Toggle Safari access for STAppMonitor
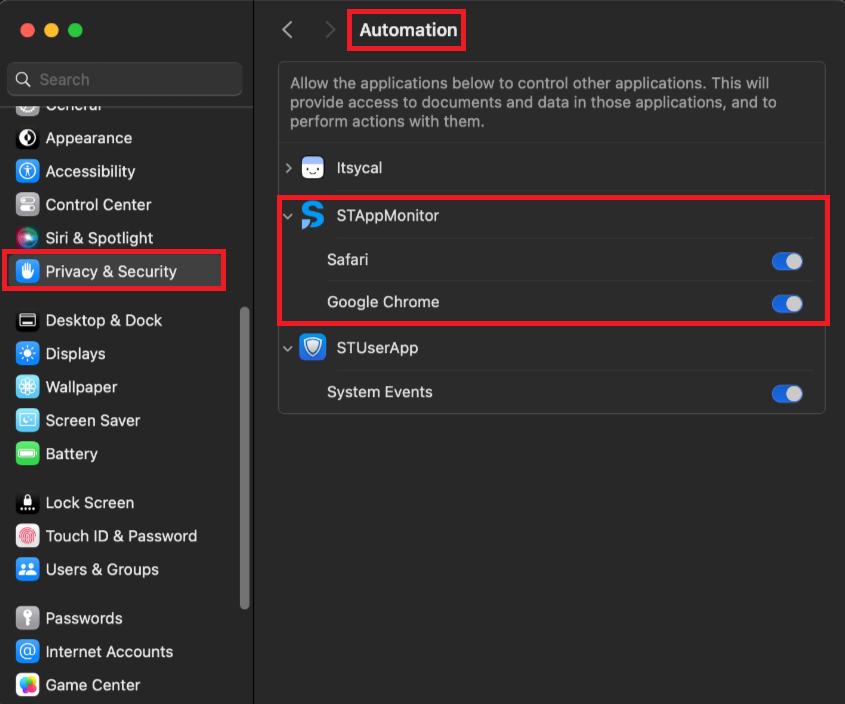The width and height of the screenshot is (845, 704). (x=787, y=261)
